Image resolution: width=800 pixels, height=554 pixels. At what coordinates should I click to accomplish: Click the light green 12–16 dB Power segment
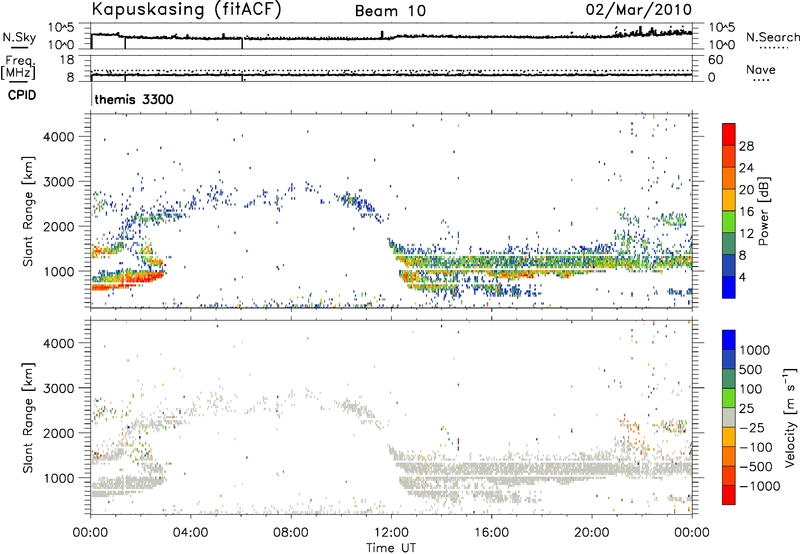[729, 222]
